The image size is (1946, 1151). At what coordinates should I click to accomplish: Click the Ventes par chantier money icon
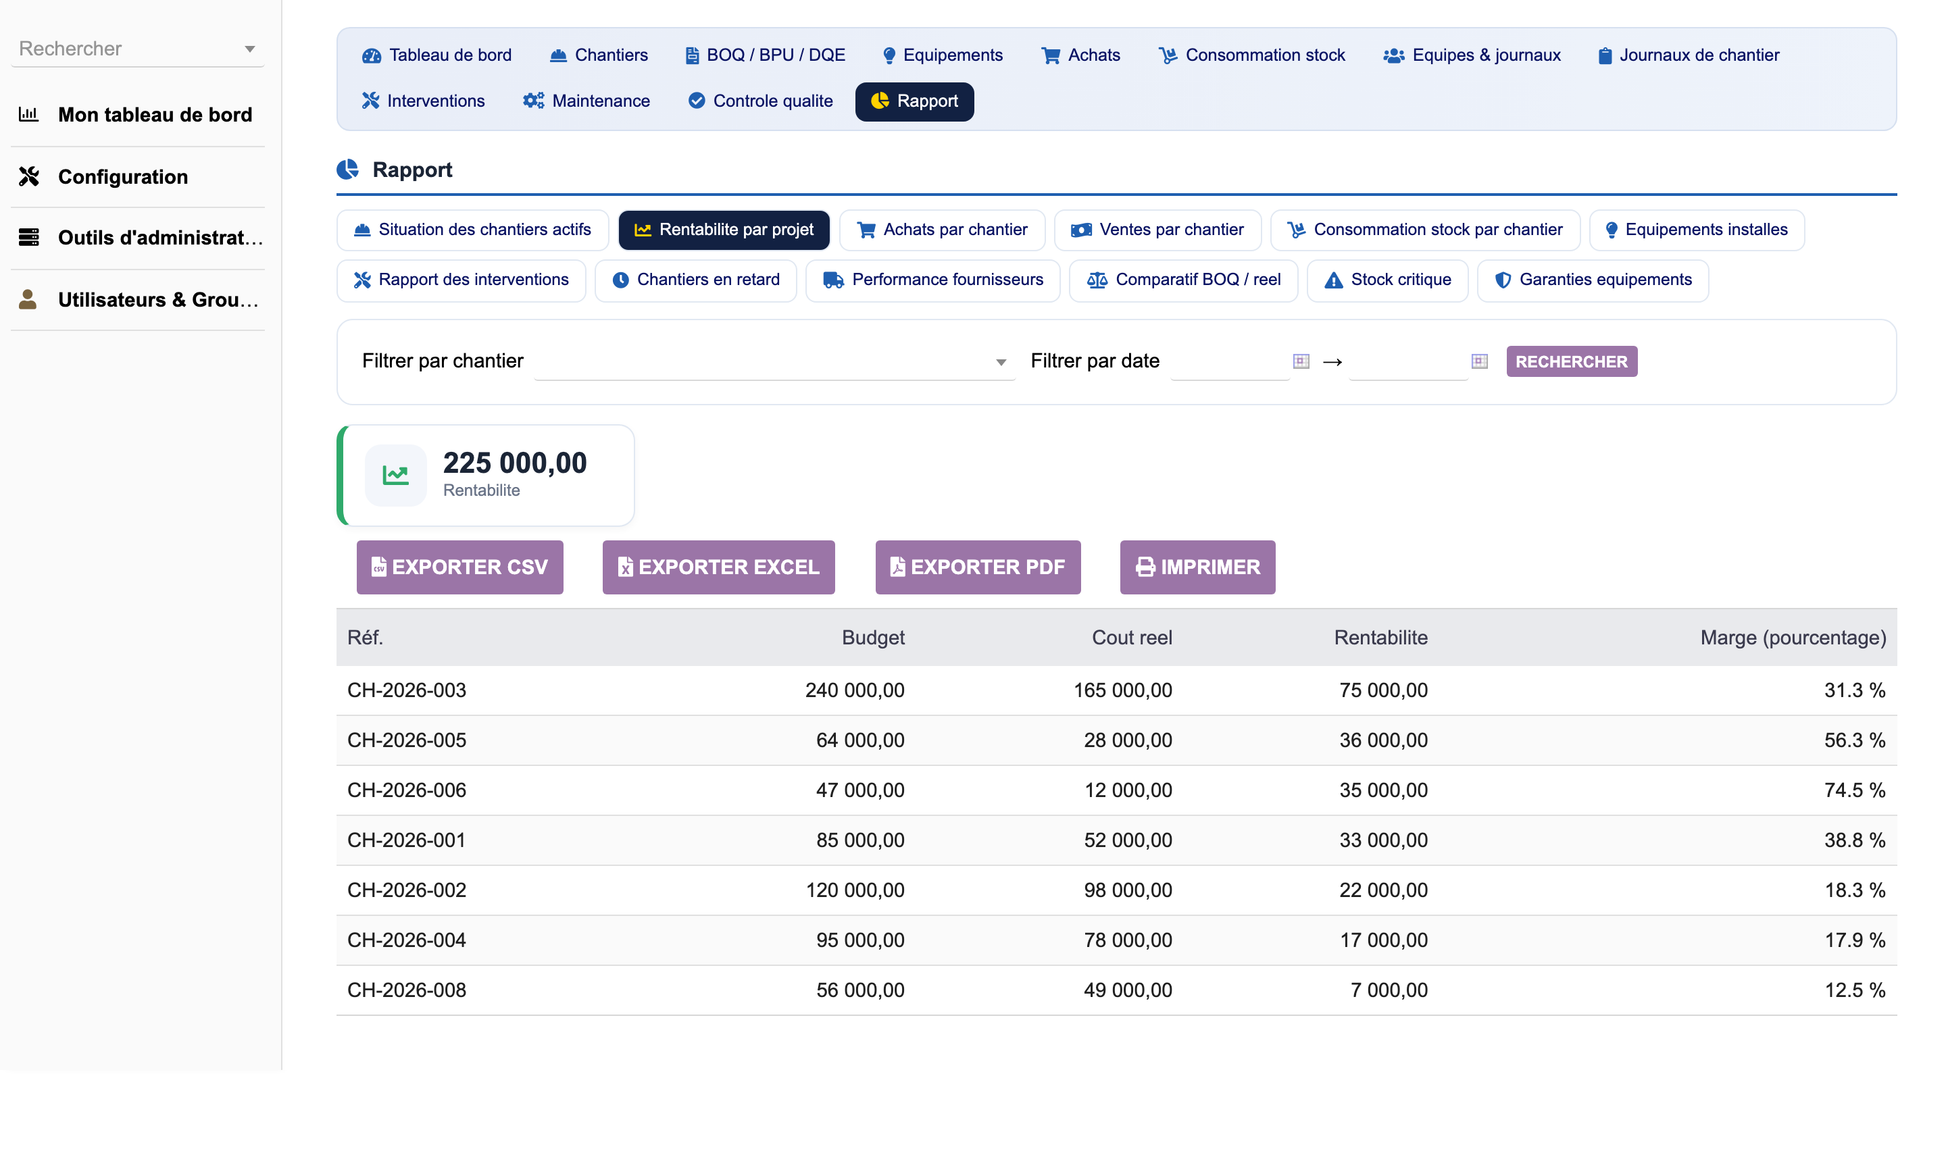pyautogui.click(x=1081, y=231)
